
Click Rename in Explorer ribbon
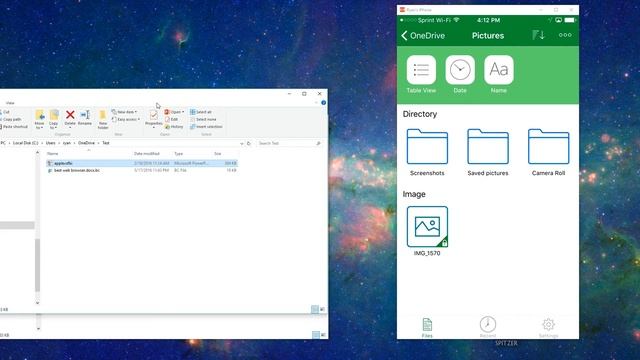tap(85, 118)
